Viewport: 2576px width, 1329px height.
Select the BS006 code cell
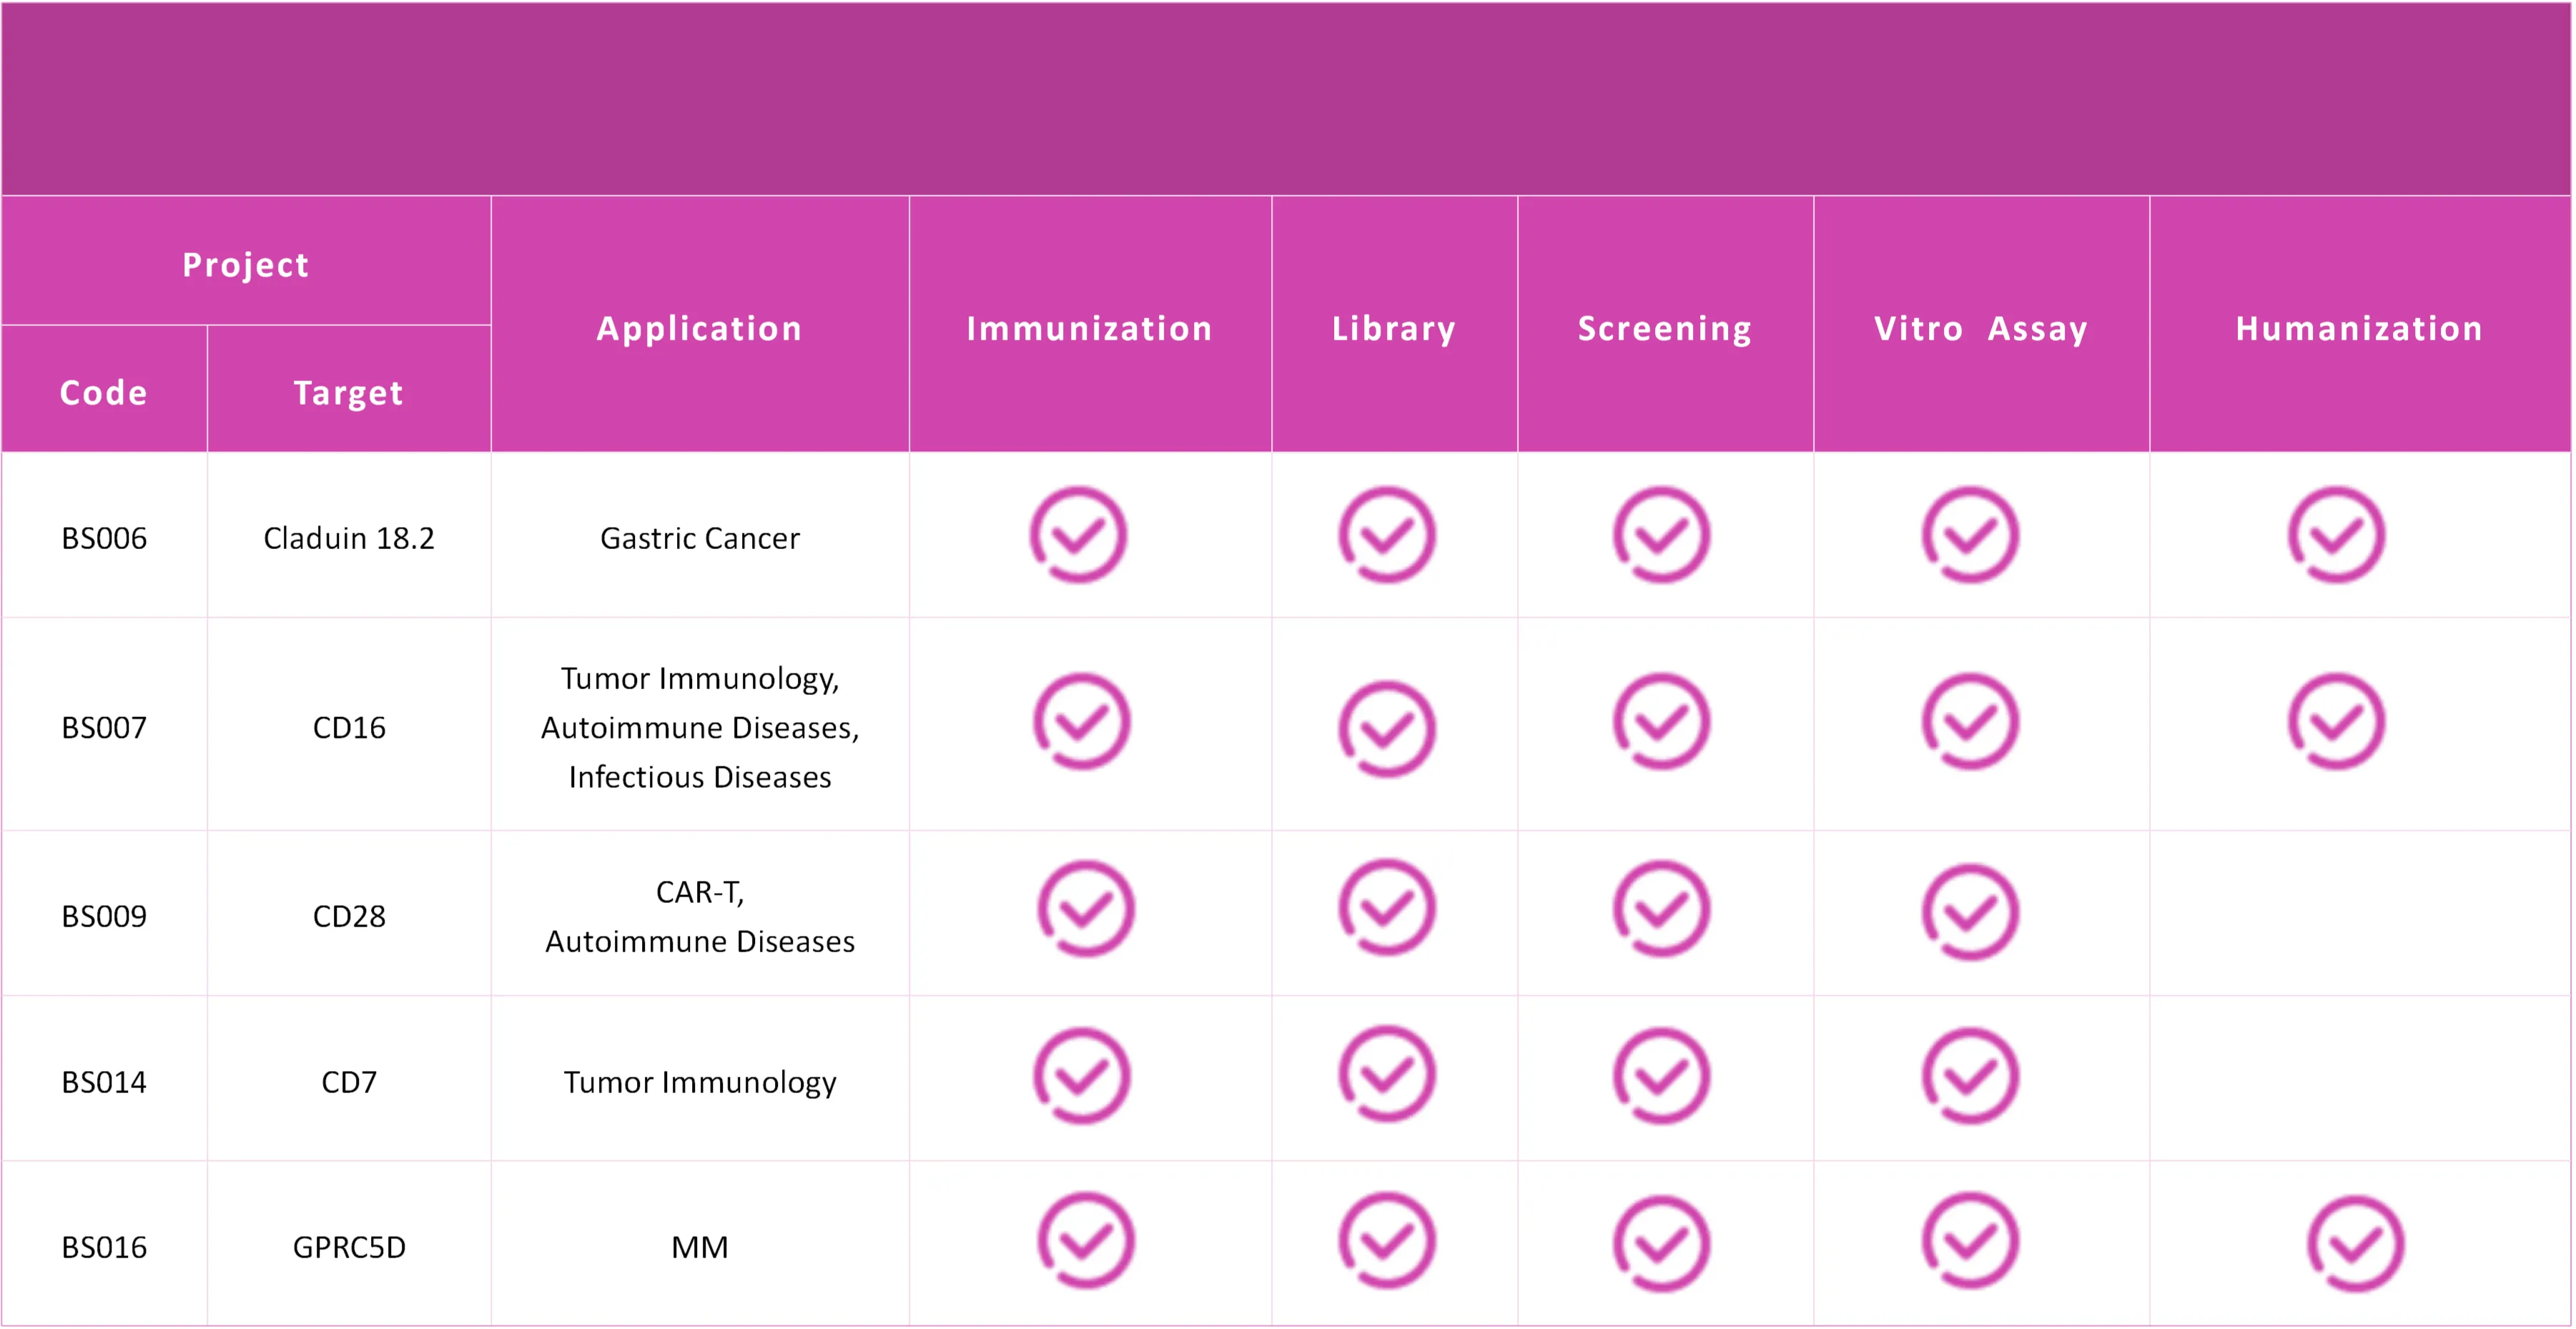[x=104, y=539]
